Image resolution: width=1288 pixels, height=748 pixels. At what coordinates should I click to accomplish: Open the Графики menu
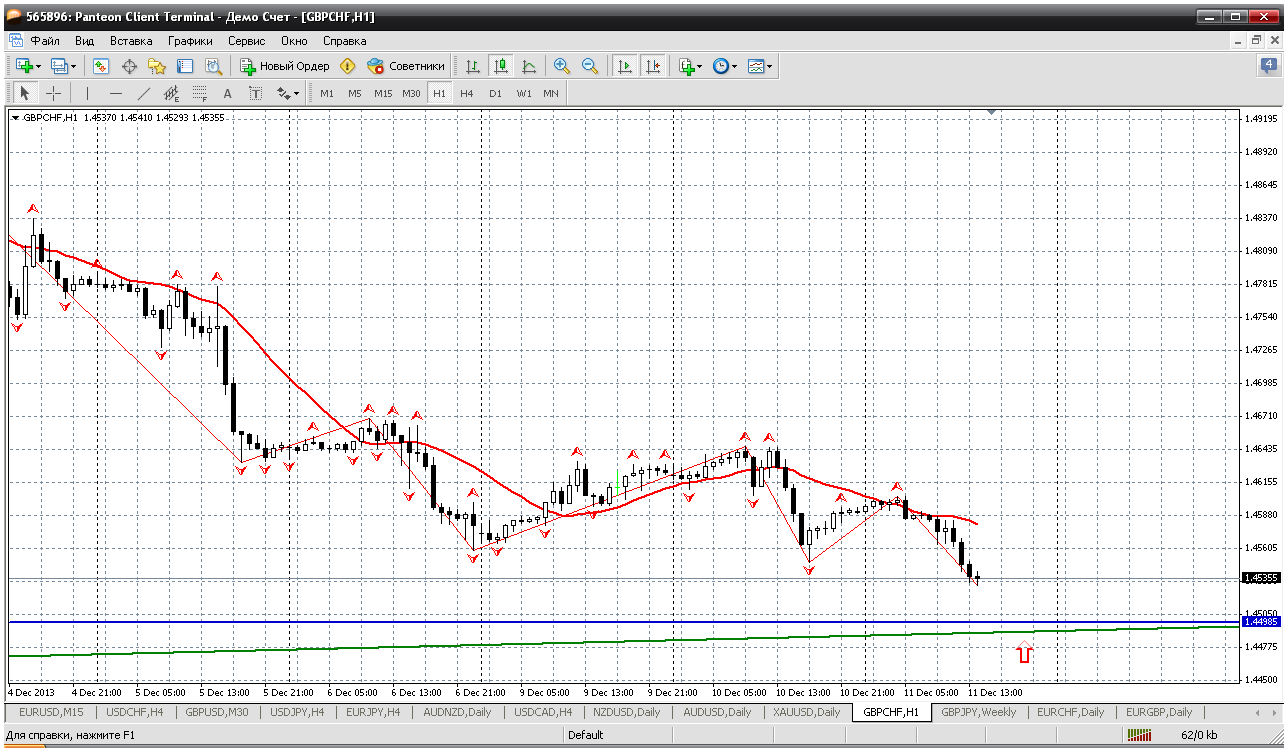(x=190, y=41)
